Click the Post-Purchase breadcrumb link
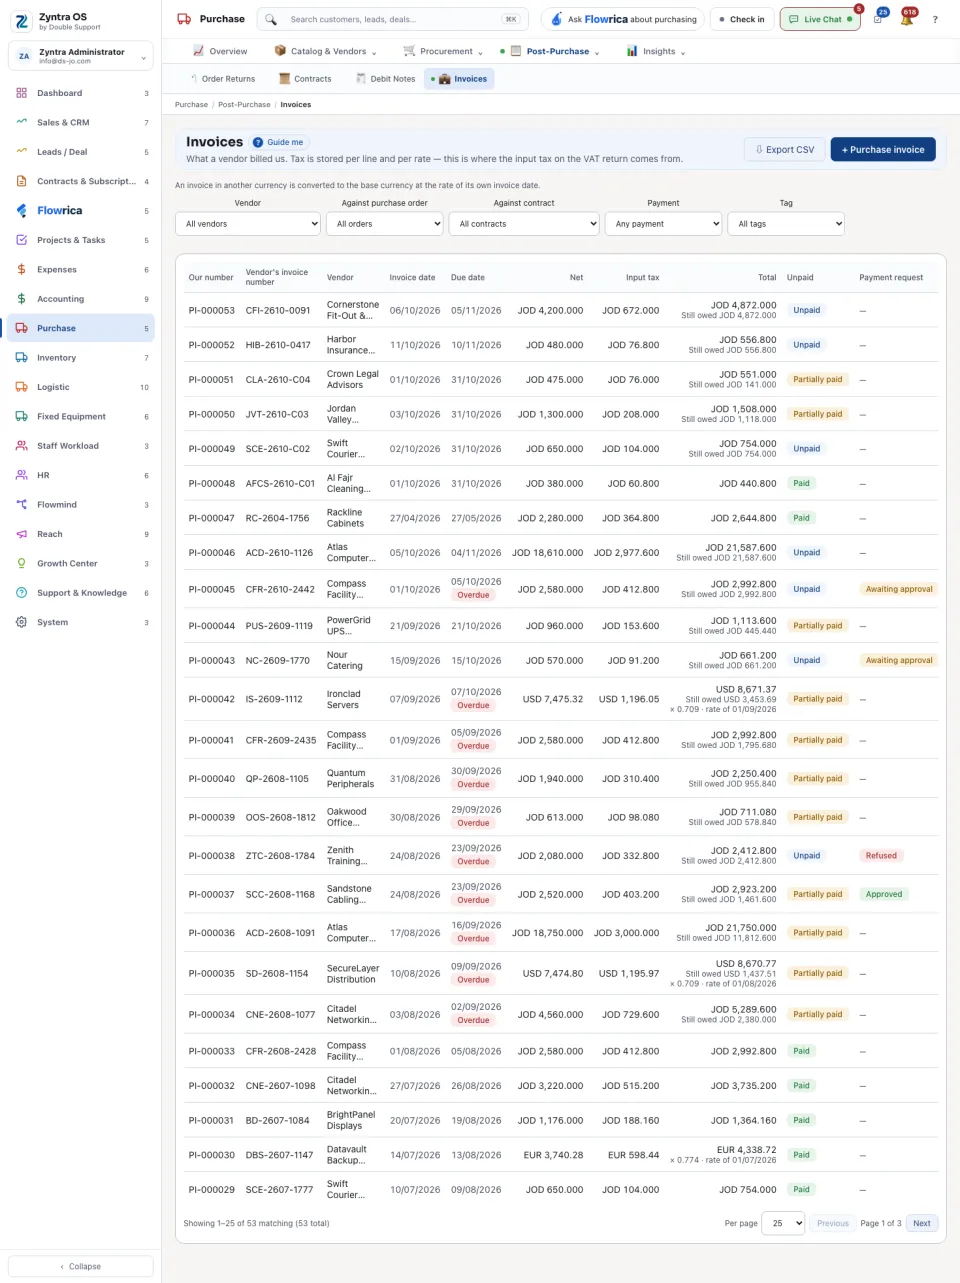The width and height of the screenshot is (960, 1283). 244,105
